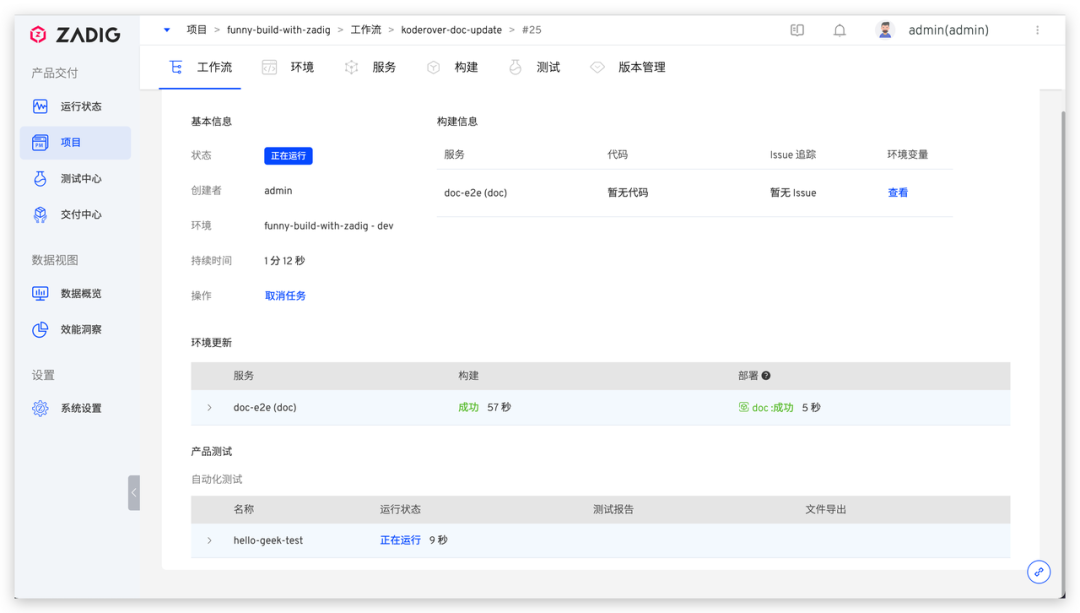This screenshot has height=613, width=1080.
Task: Click the floating link icon button
Action: [1039, 572]
